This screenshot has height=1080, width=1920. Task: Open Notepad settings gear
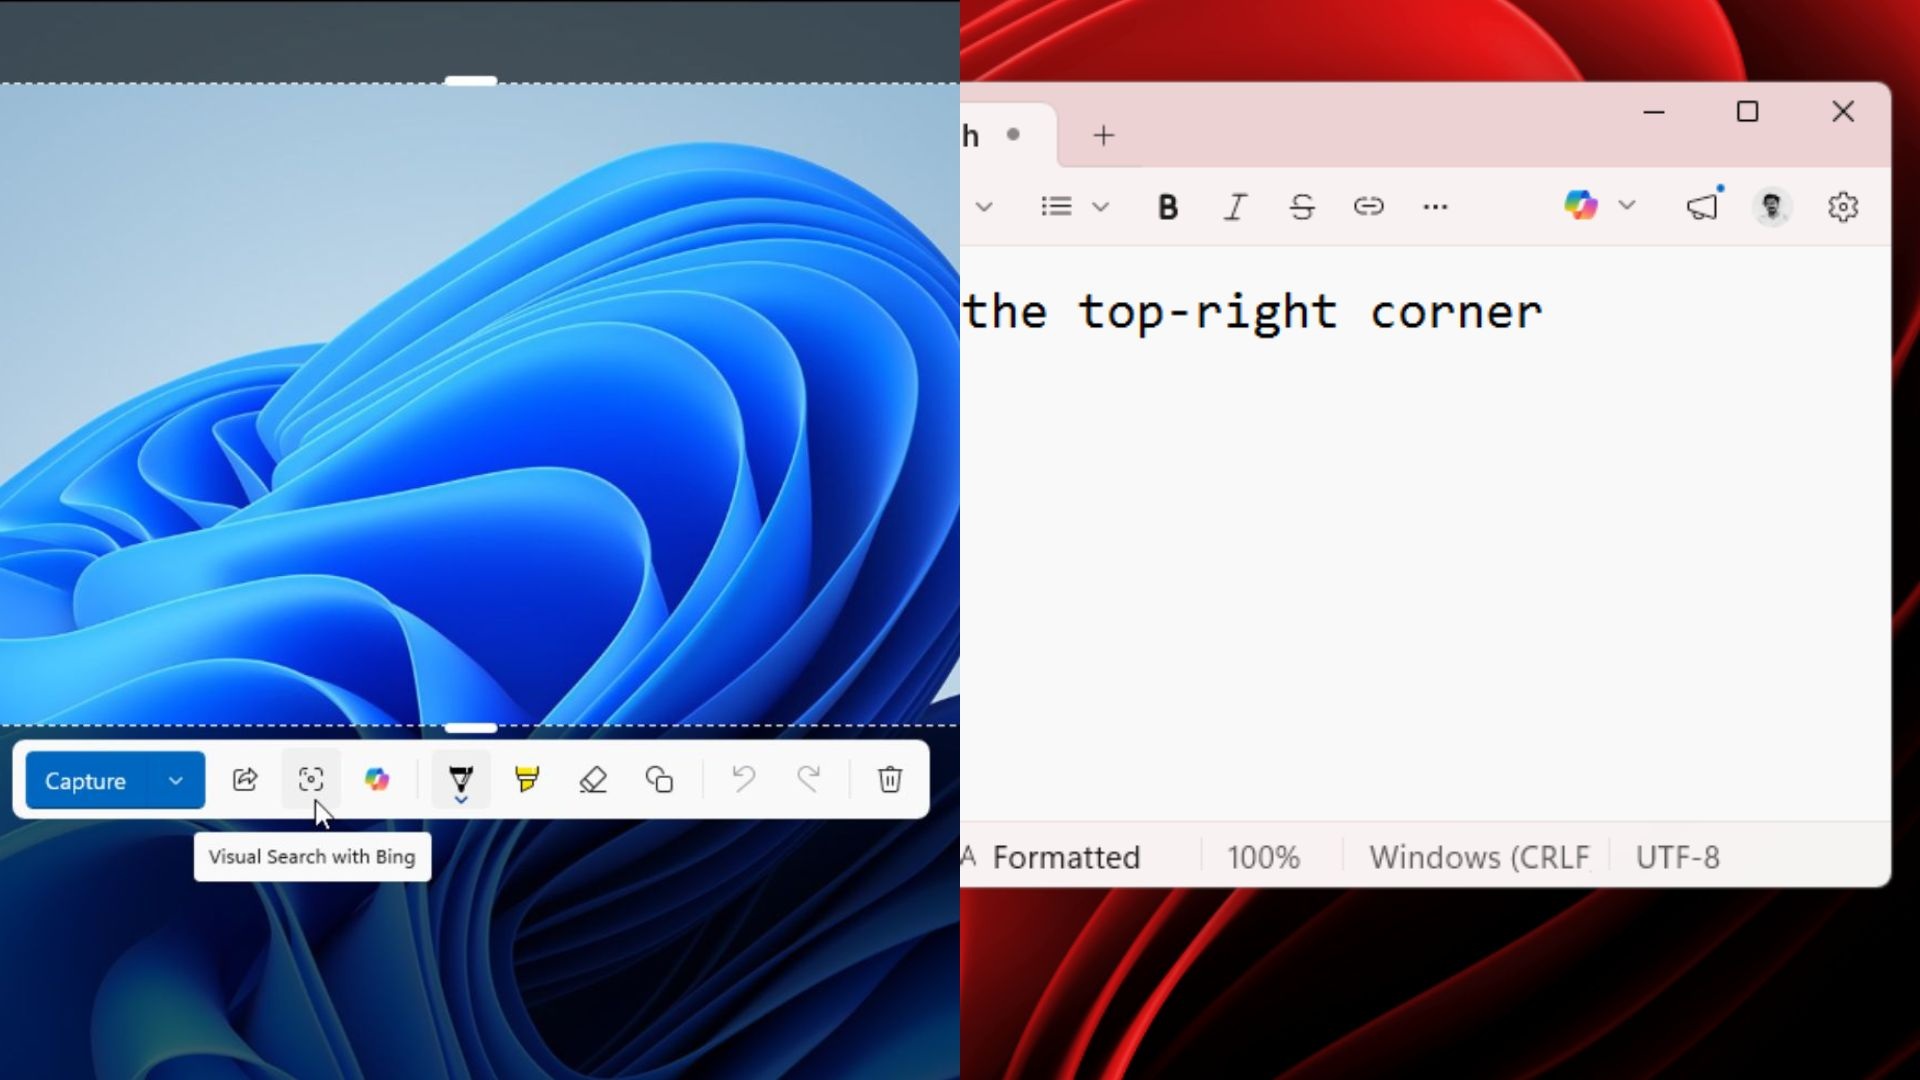(1843, 207)
